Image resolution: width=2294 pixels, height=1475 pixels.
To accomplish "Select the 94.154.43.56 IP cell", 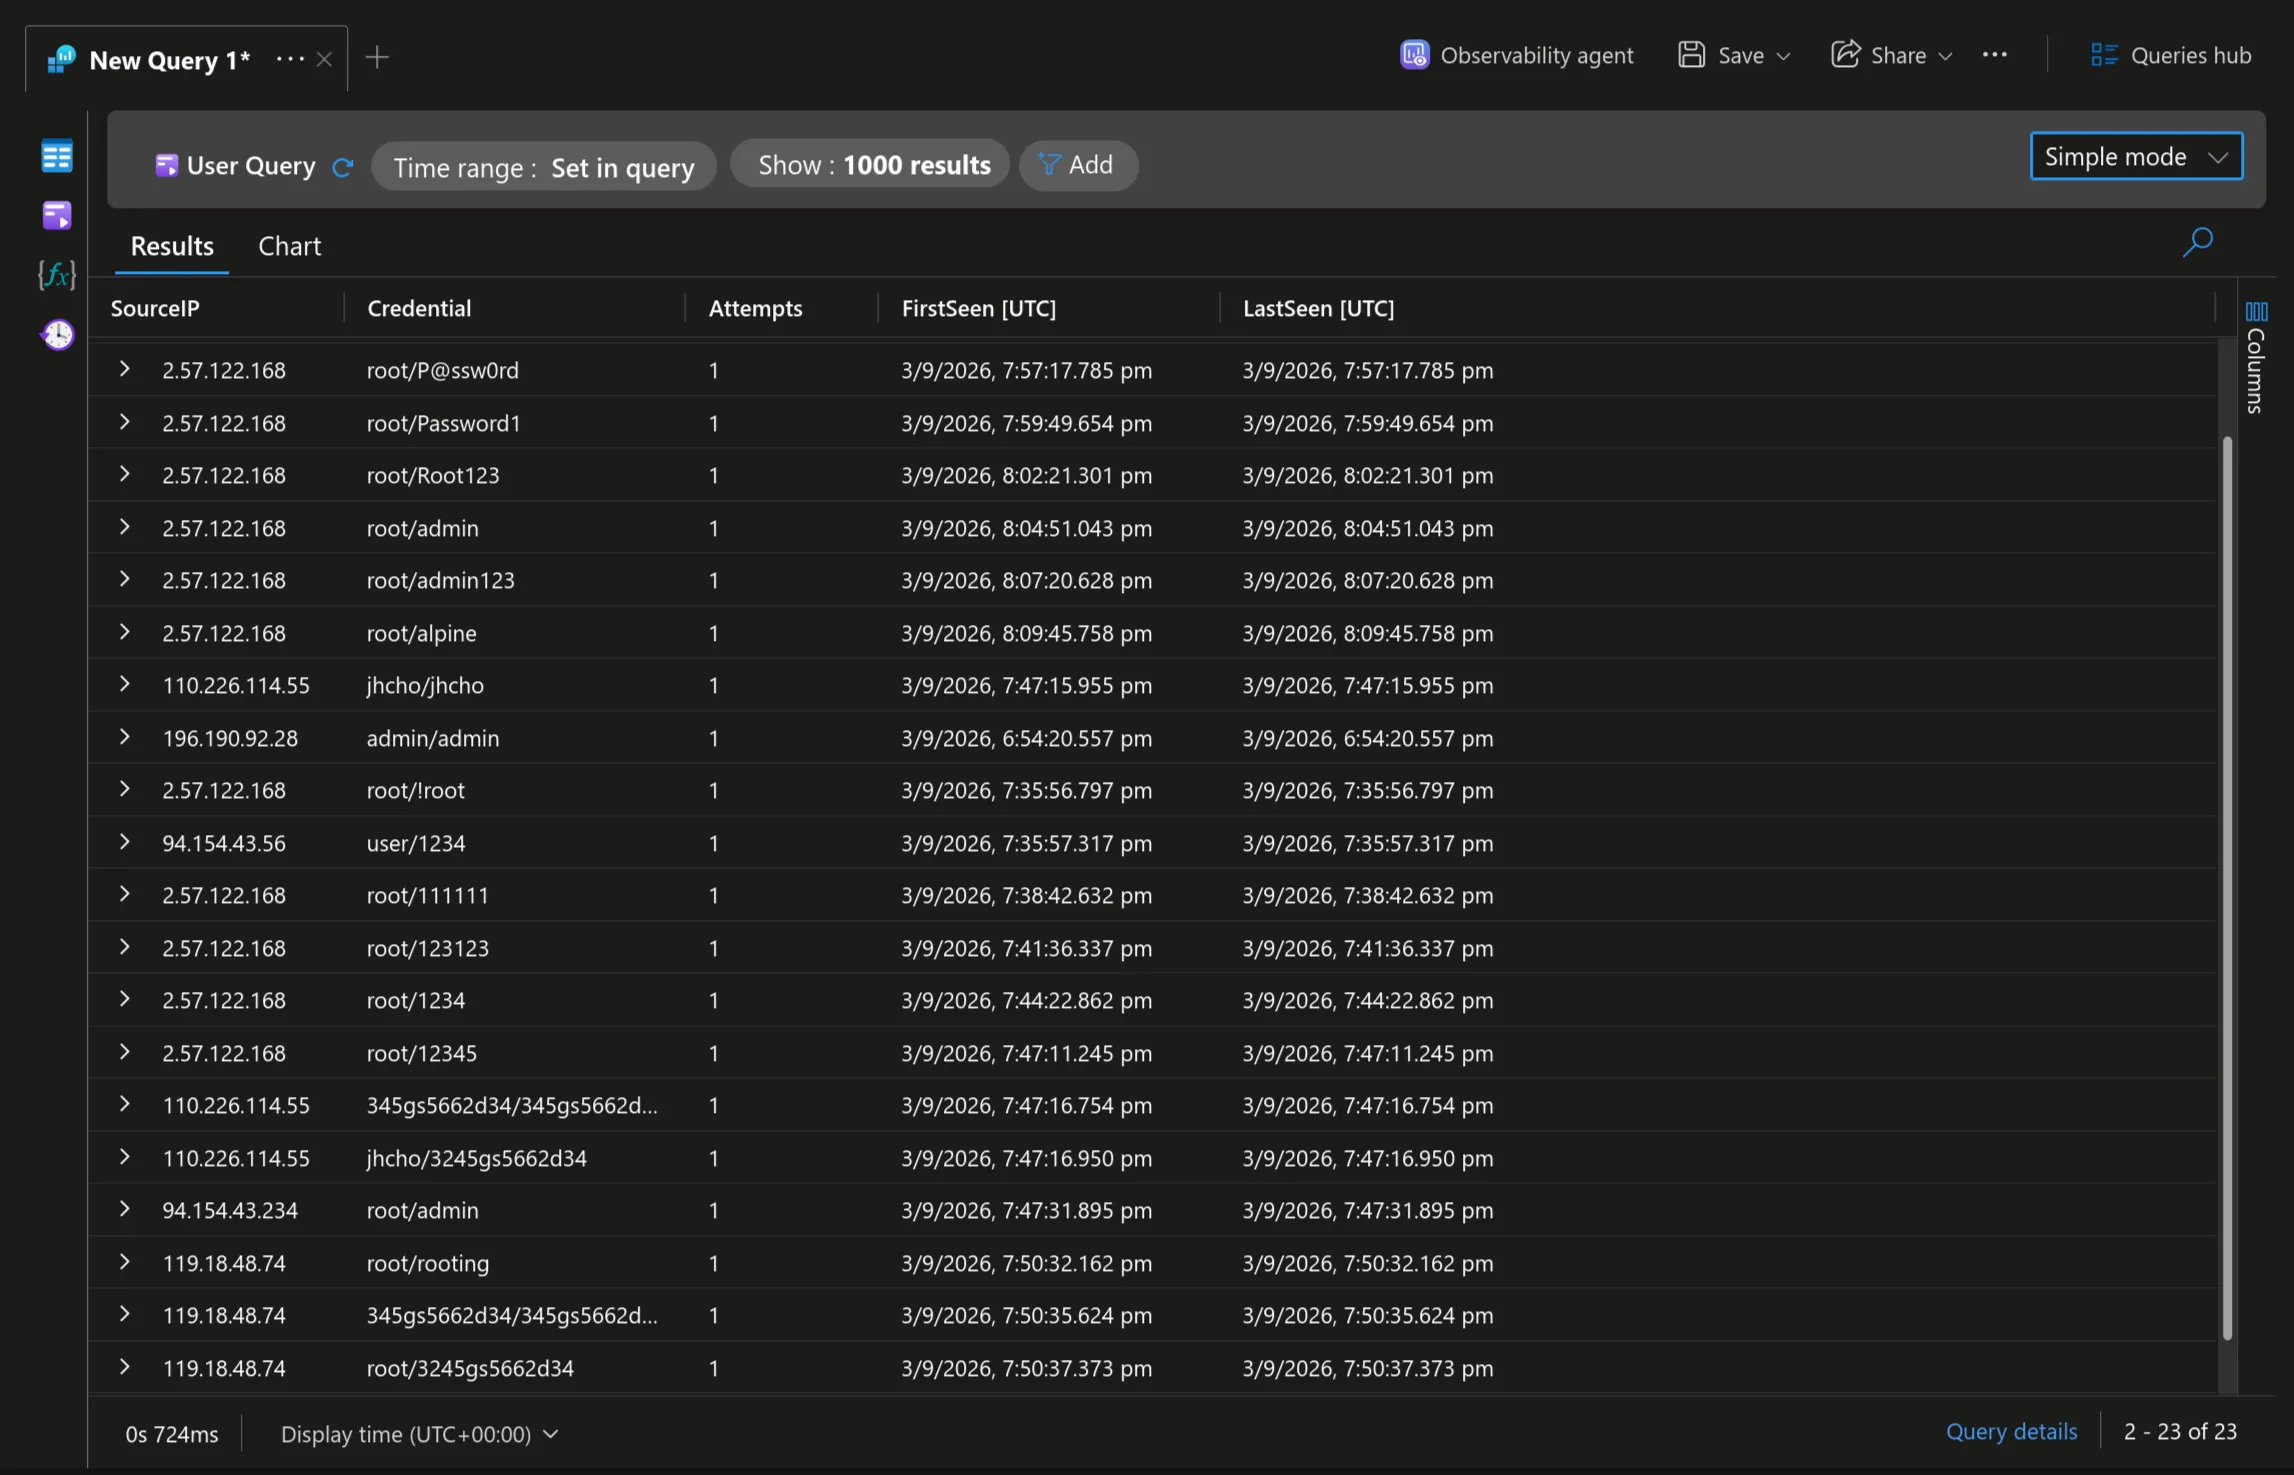I will (224, 843).
